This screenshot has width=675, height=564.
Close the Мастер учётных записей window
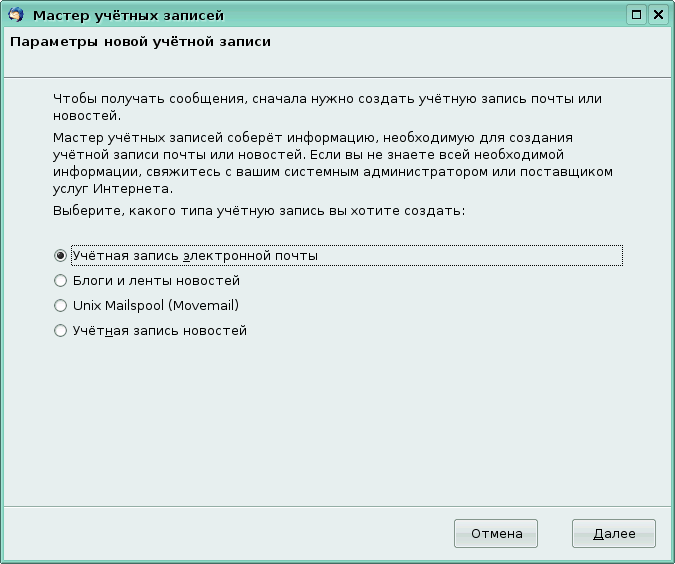click(x=657, y=15)
